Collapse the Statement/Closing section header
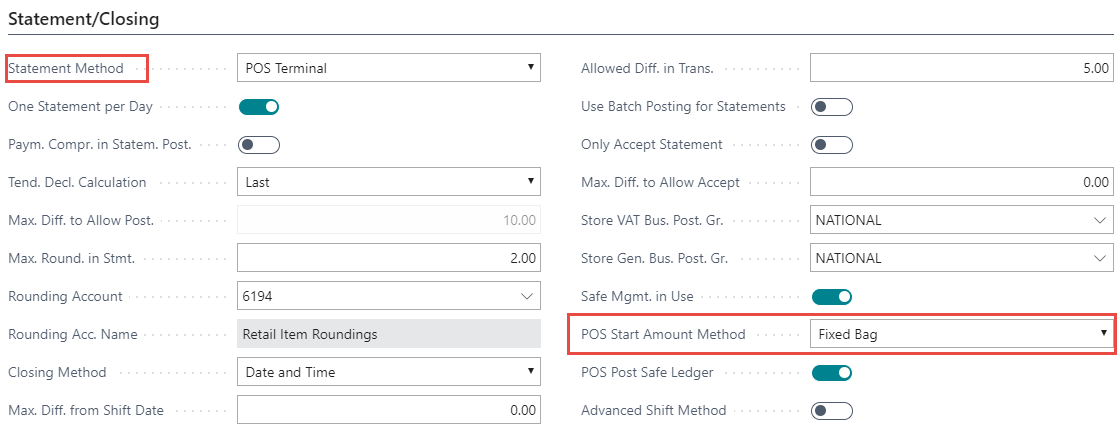Screen dimensions: 1117x436 [83, 18]
